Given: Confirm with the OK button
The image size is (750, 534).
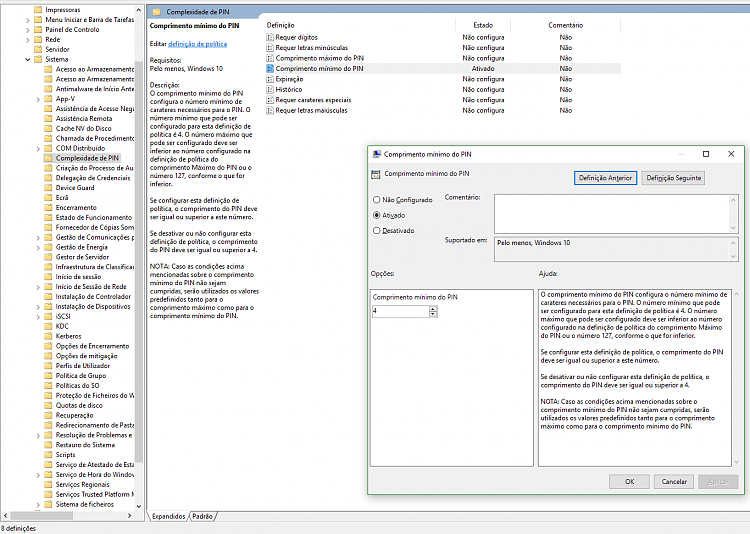Looking at the screenshot, I should 629,482.
